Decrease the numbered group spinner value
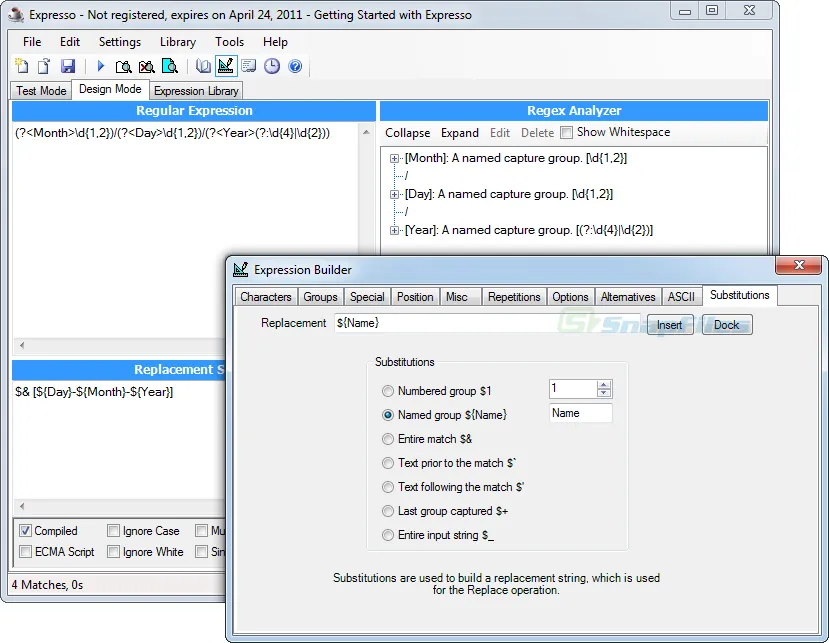Image resolution: width=829 pixels, height=643 pixels. pos(604,393)
